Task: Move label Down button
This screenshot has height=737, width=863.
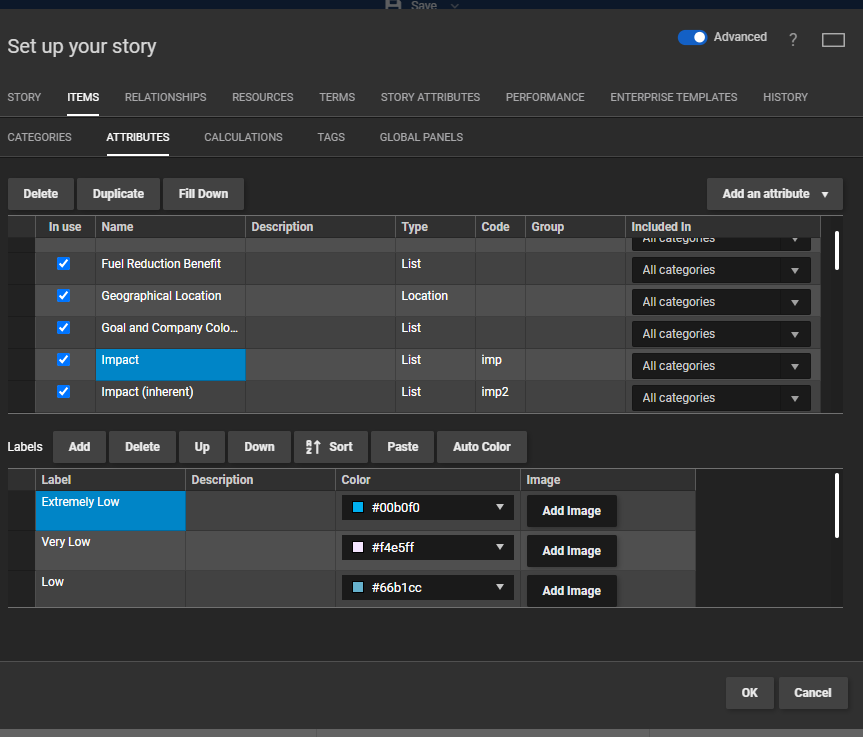Action: tap(259, 447)
